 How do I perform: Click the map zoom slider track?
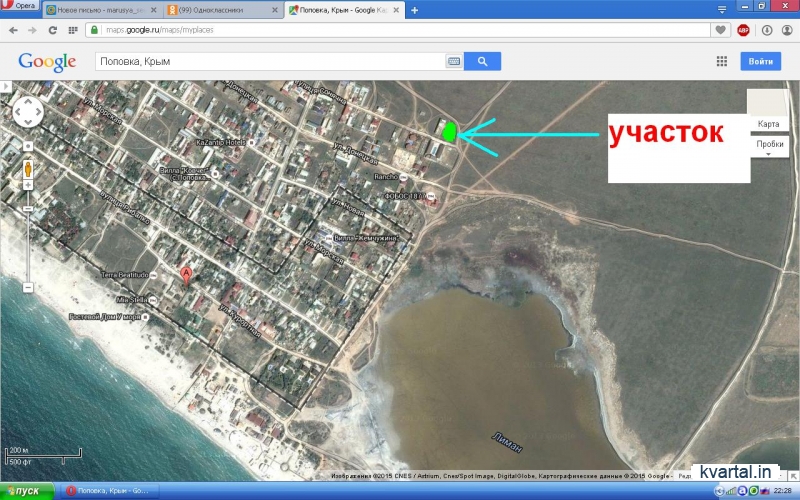pyautogui.click(x=28, y=240)
